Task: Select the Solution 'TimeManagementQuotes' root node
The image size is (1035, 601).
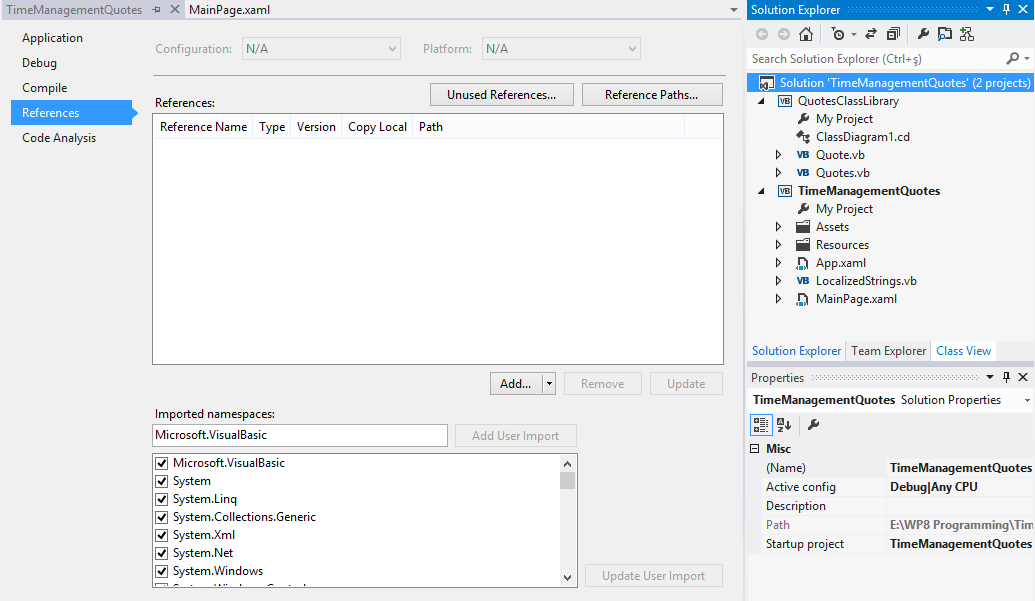Action: [x=890, y=82]
